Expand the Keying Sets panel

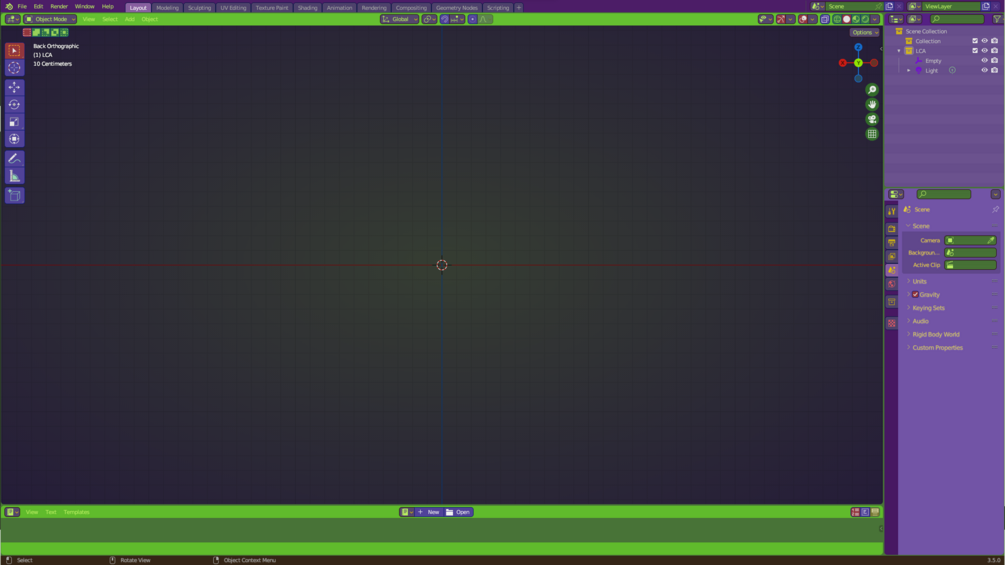pos(928,308)
